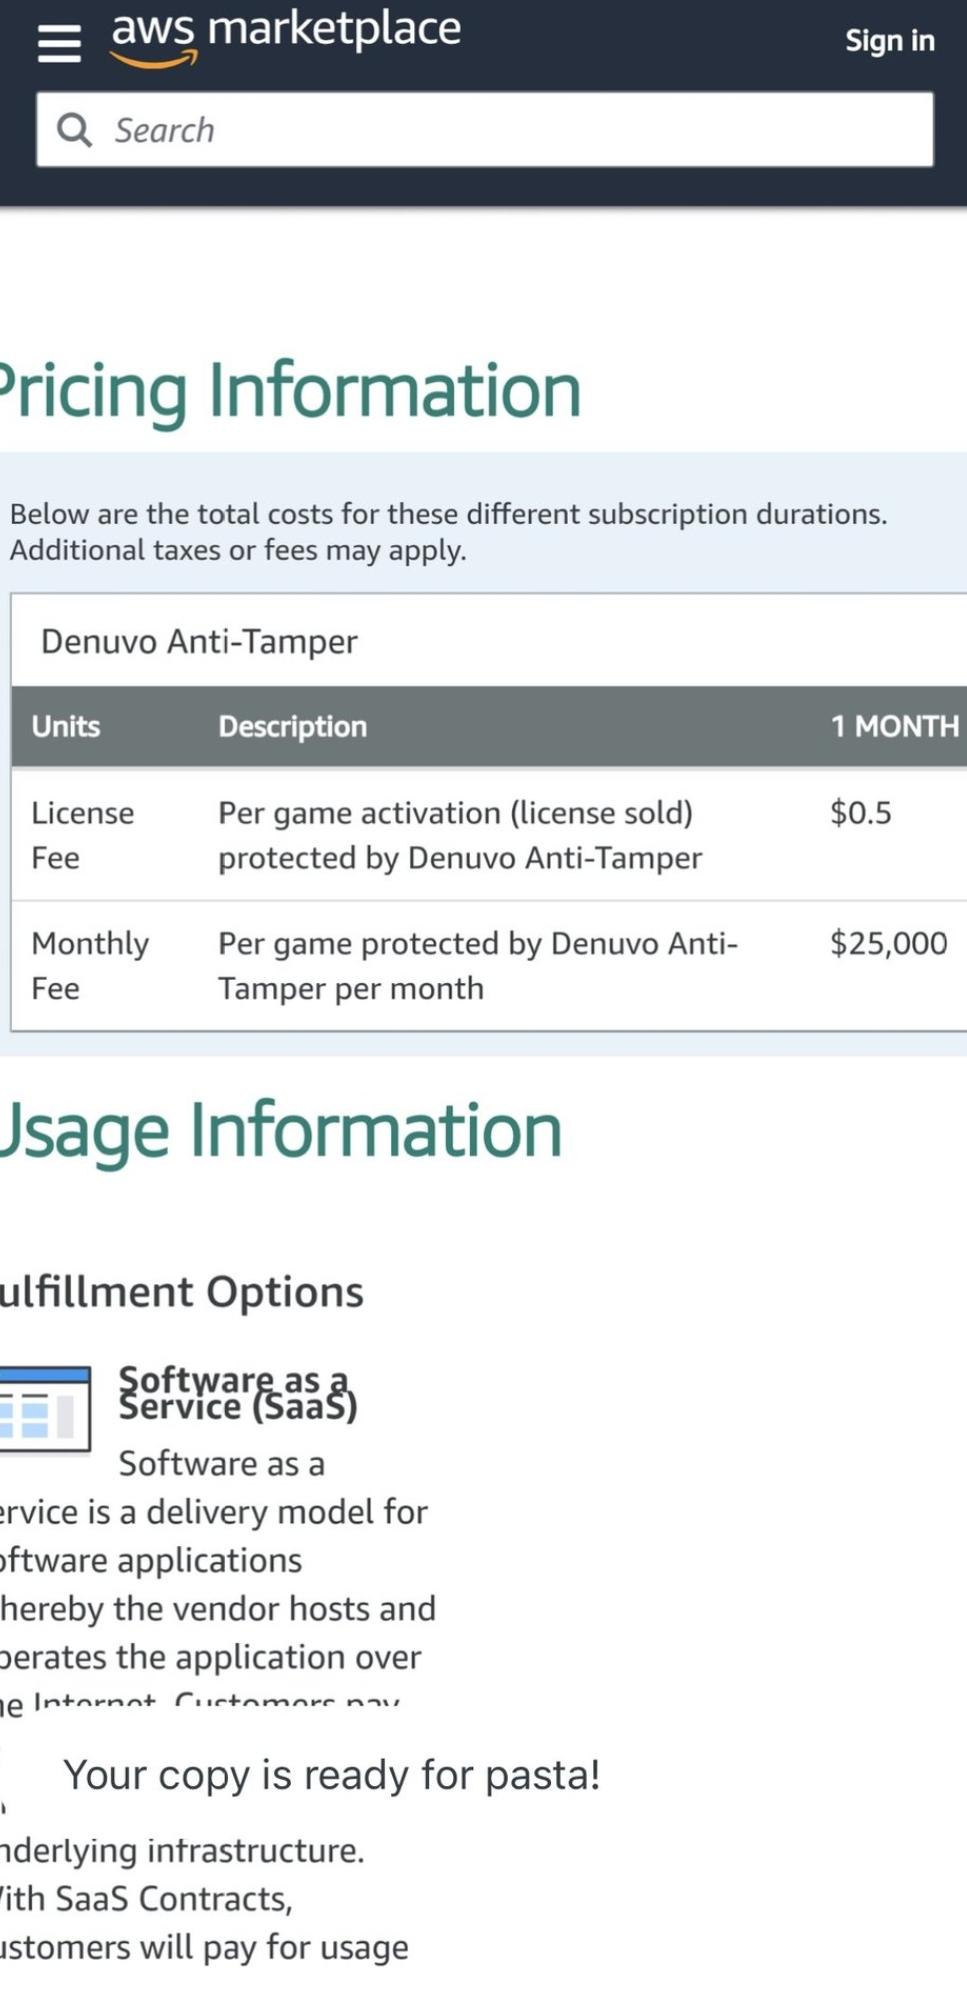Click the AWS Marketplace logo
This screenshot has height=2006, width=967.
coord(286,38)
